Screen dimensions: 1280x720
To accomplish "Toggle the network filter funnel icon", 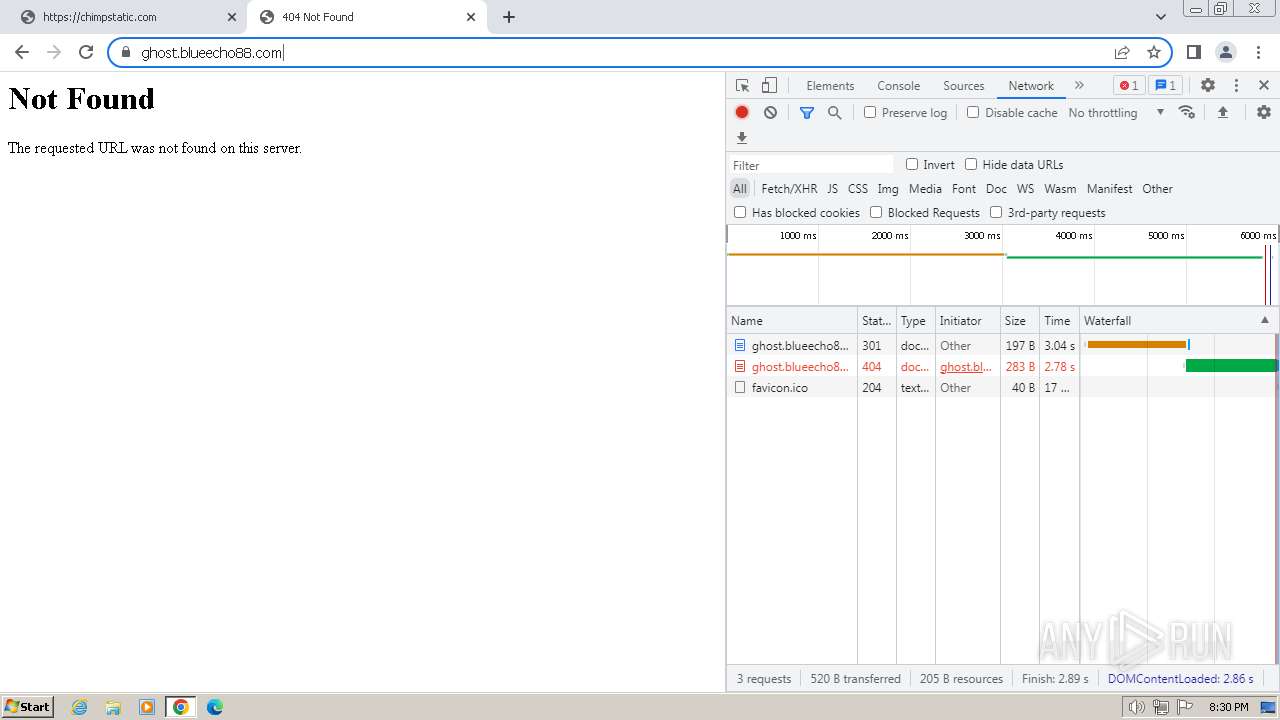I will (x=807, y=113).
